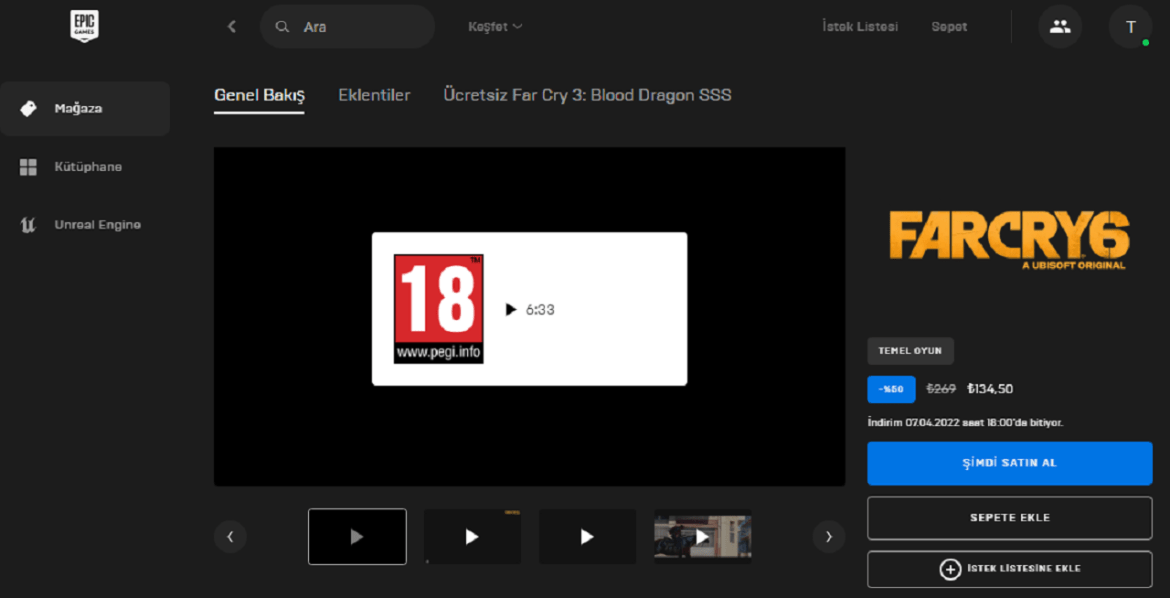Click the SEPETE EKLE button

coord(1010,517)
